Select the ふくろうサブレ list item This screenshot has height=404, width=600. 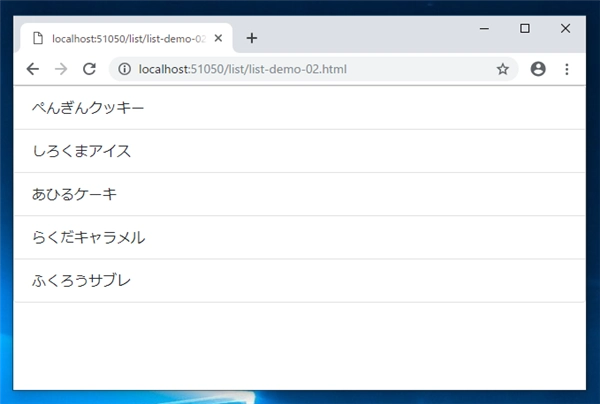(299, 281)
